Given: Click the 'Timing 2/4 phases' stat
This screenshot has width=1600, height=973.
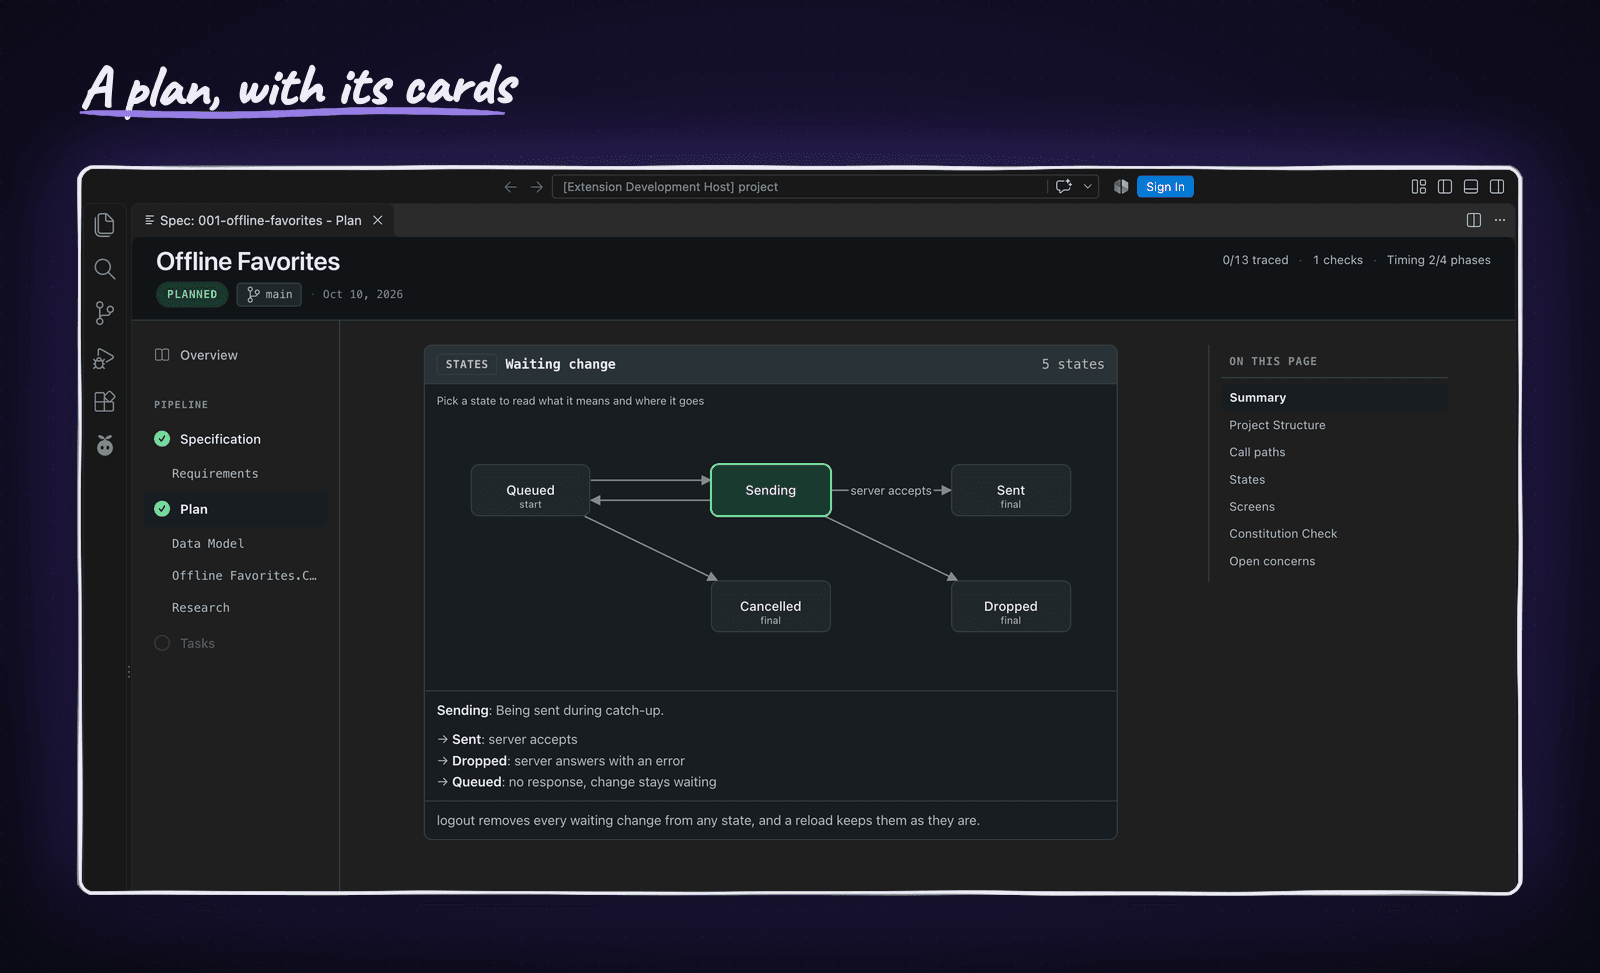Looking at the screenshot, I should tap(1438, 260).
